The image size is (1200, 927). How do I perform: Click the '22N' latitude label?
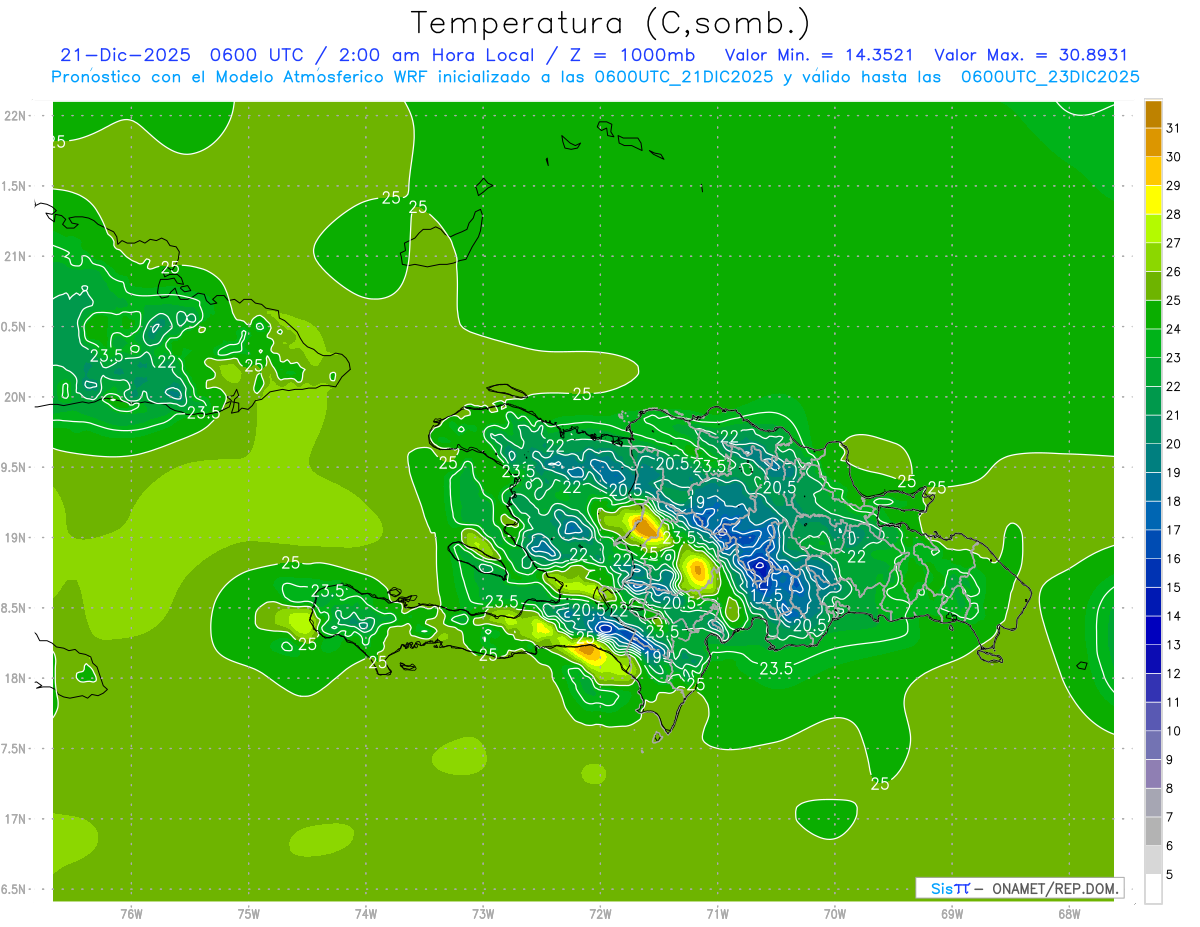15,116
